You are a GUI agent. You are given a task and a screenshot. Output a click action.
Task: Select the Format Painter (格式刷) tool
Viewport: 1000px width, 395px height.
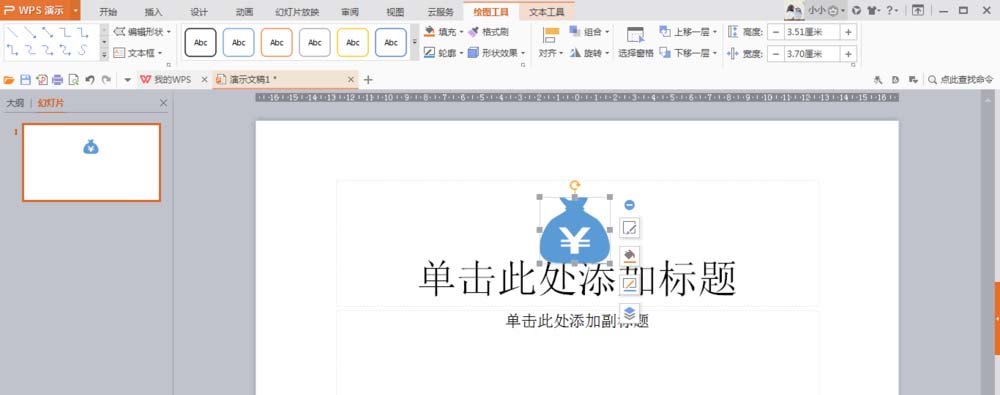pyautogui.click(x=488, y=31)
